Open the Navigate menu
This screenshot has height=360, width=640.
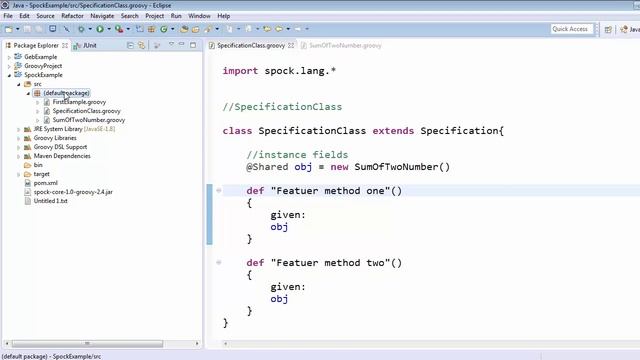(102, 16)
